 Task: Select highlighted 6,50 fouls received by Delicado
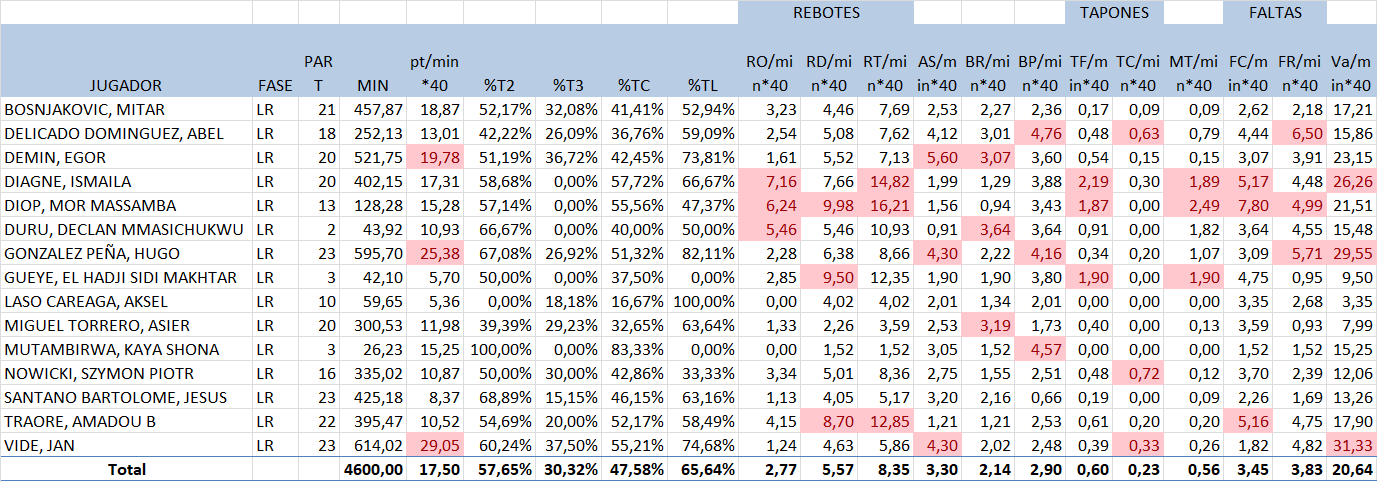1302,133
